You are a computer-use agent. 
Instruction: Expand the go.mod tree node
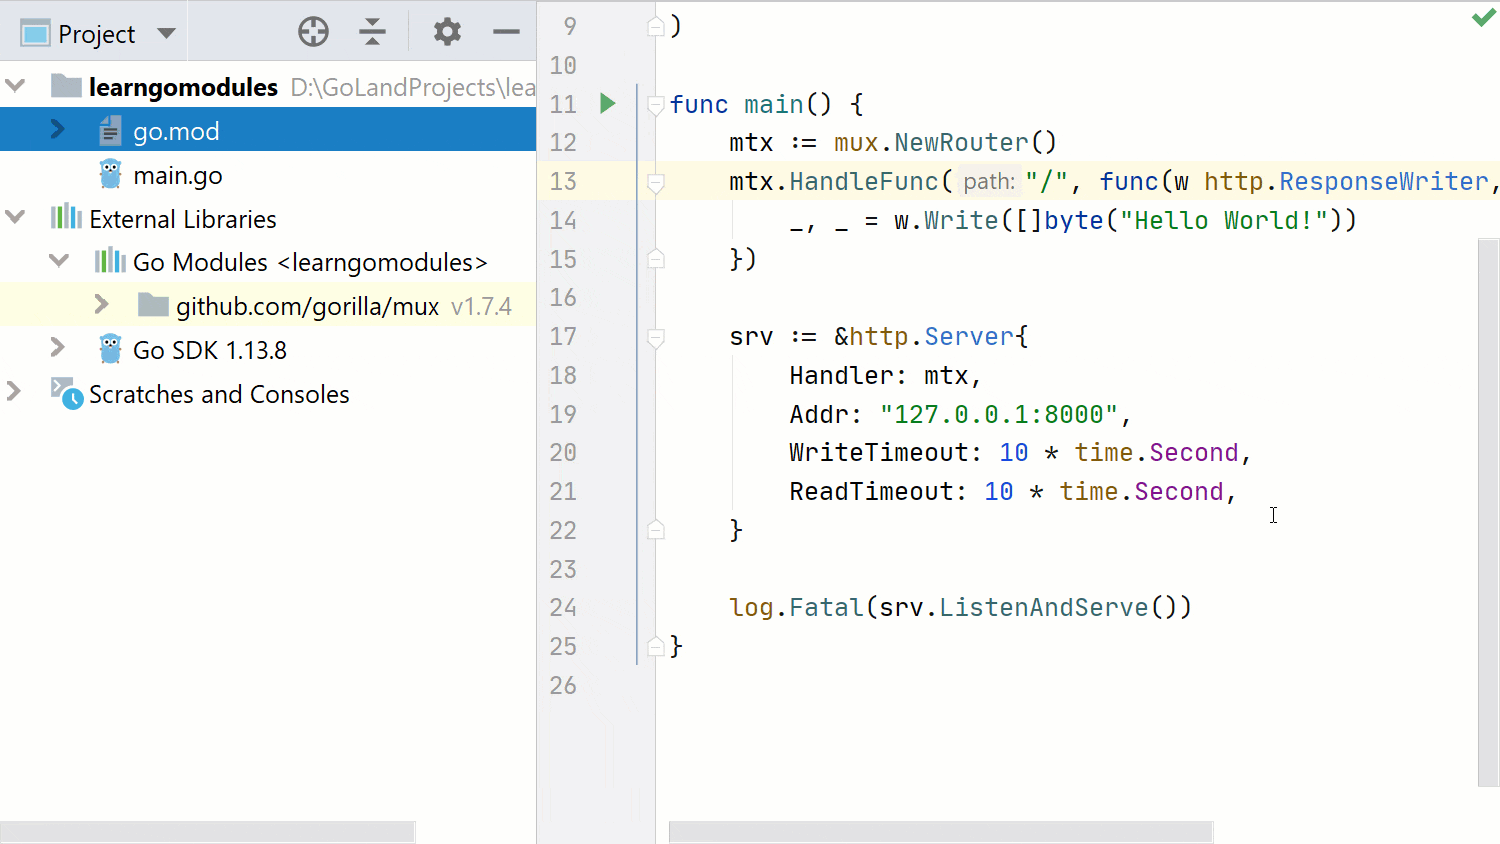tap(57, 130)
